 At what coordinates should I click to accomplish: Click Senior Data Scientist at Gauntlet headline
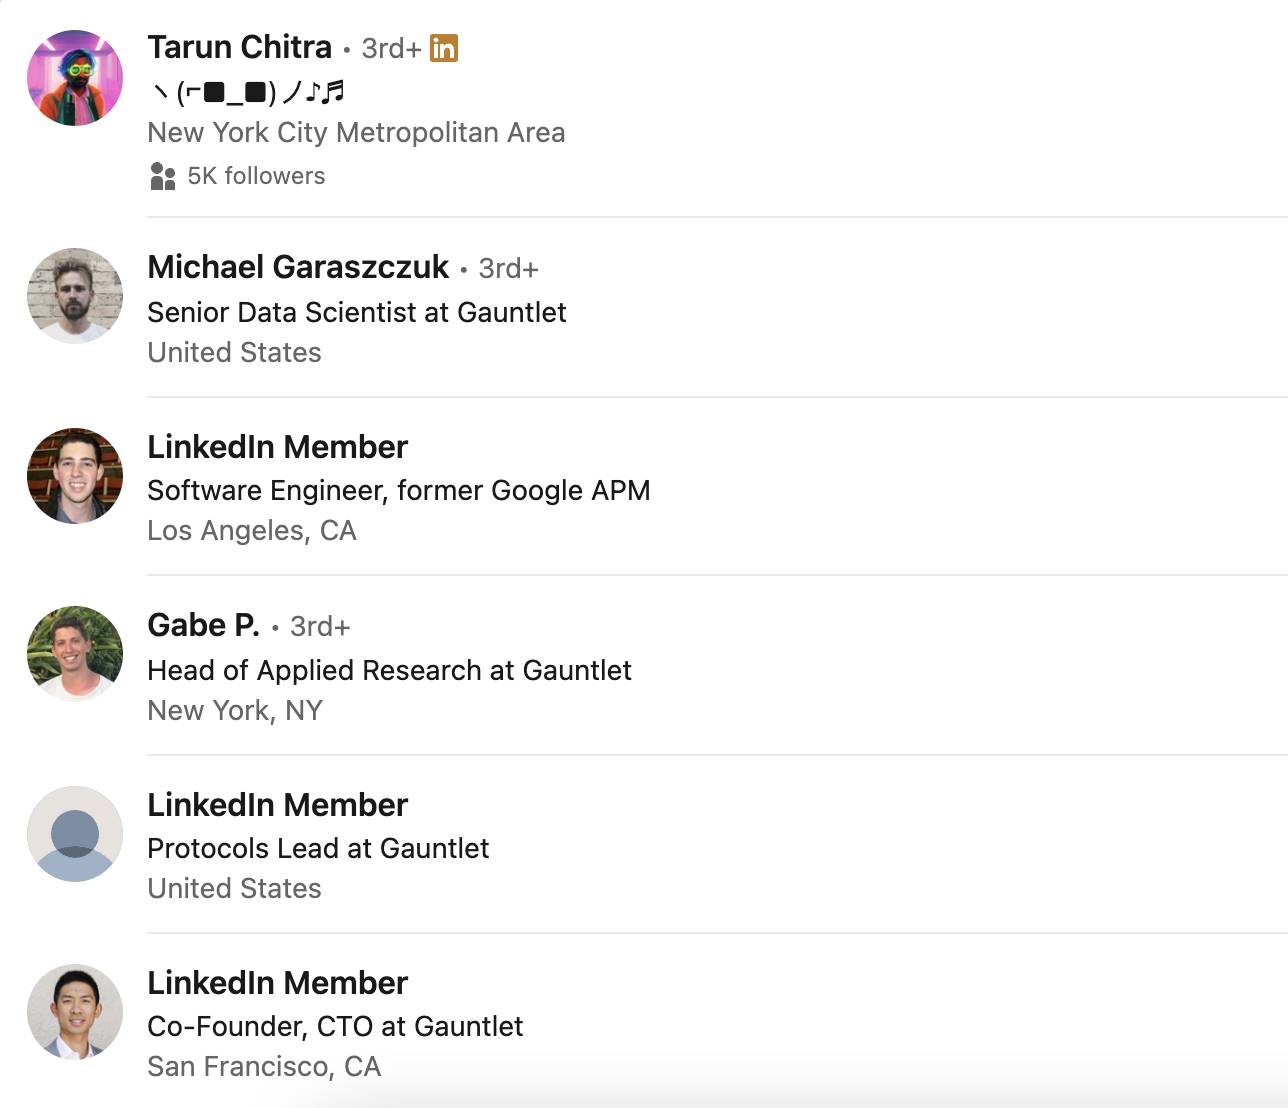357,312
